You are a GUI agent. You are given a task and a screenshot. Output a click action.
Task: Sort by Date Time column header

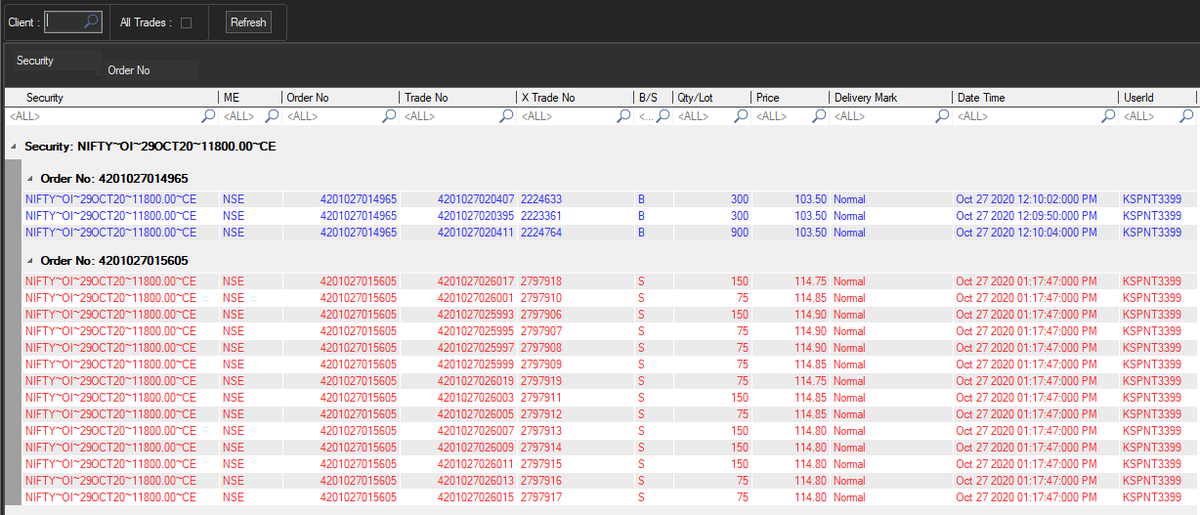click(1034, 98)
